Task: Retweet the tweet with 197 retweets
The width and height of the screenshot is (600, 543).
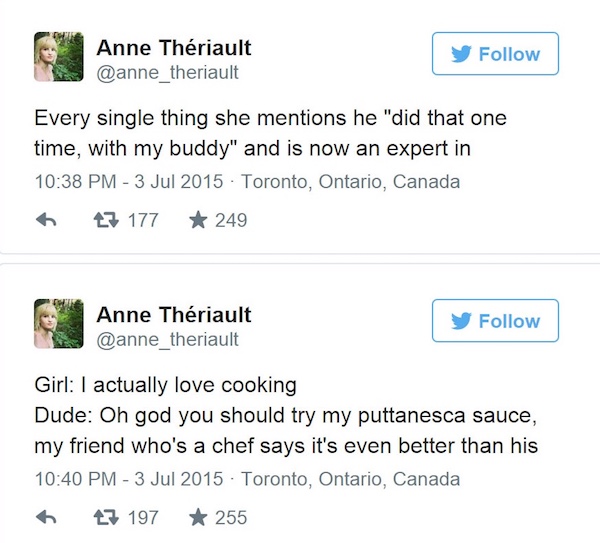Action: click(106, 517)
